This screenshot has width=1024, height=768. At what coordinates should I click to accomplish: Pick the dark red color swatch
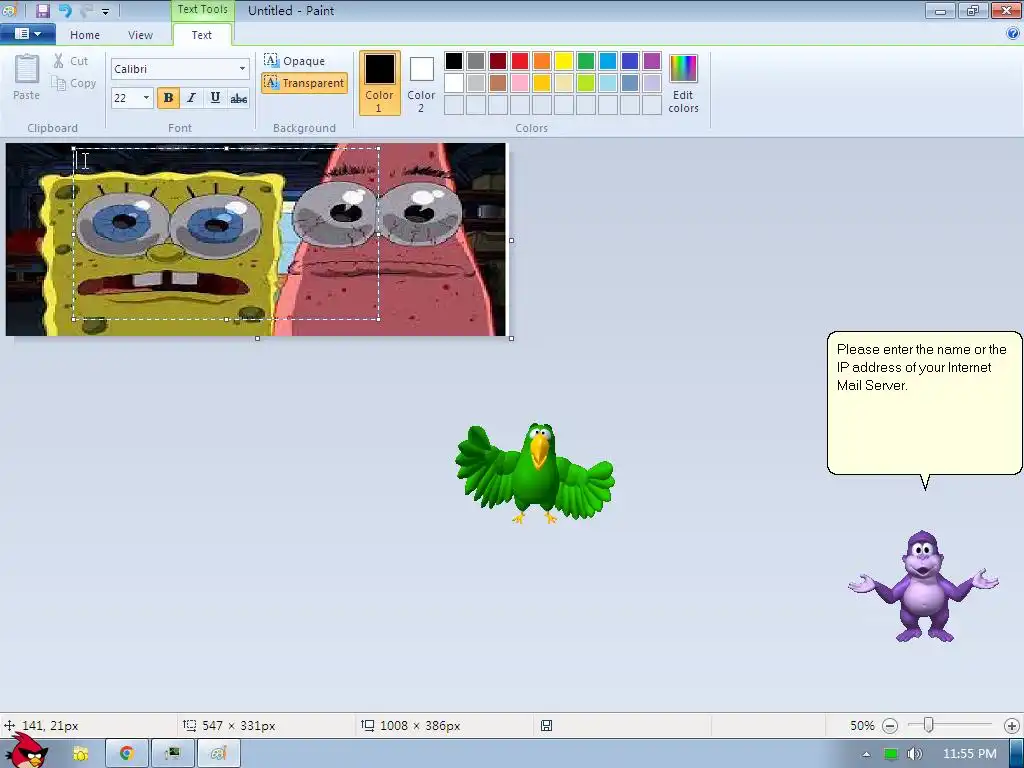pyautogui.click(x=498, y=61)
